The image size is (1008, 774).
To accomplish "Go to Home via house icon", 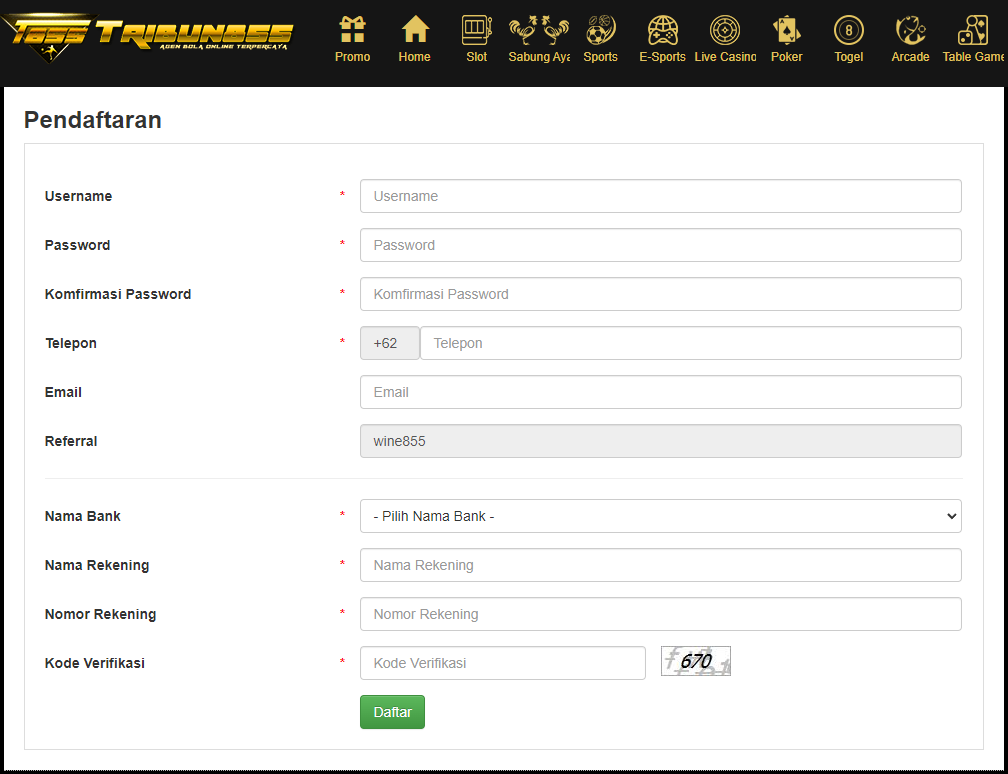I will point(415,30).
